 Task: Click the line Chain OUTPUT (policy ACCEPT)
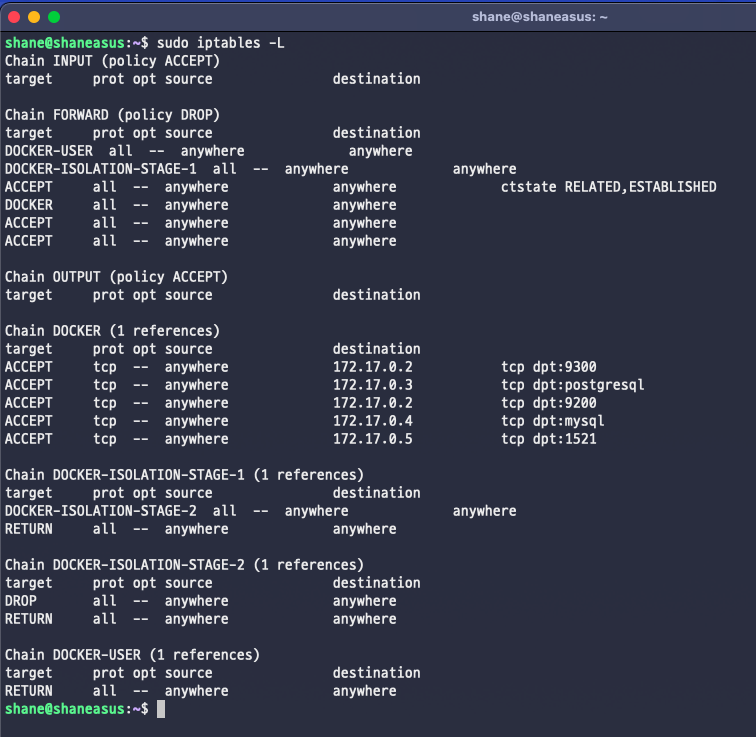coord(116,277)
